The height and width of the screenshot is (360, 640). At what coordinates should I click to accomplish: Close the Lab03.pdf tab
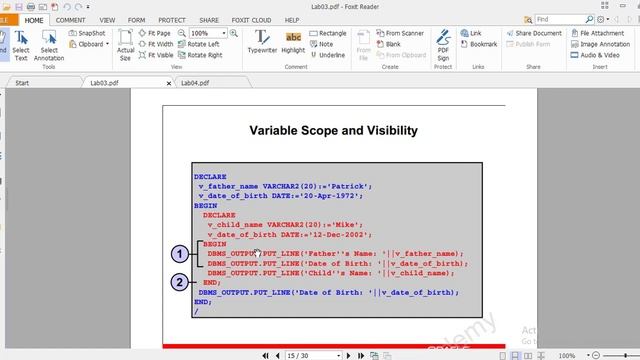pyautogui.click(x=169, y=83)
